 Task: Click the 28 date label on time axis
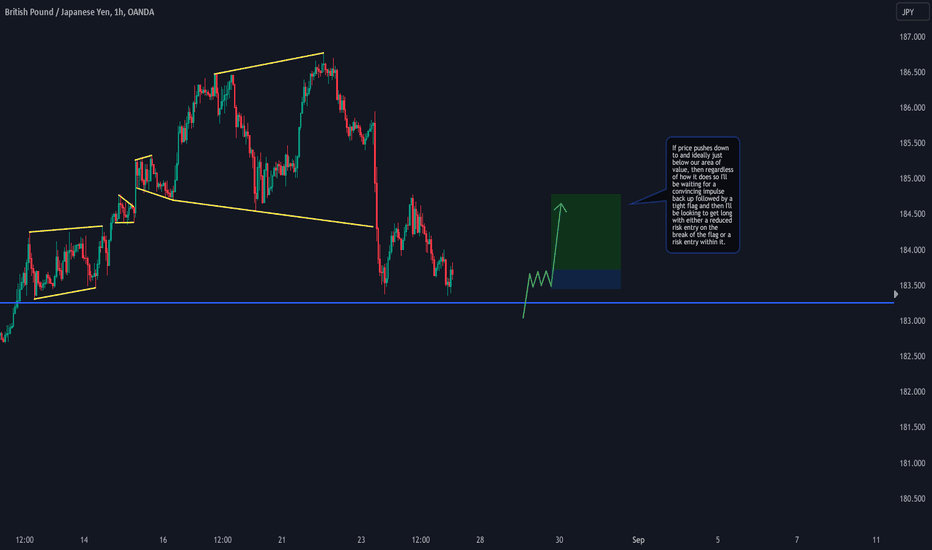[480, 540]
